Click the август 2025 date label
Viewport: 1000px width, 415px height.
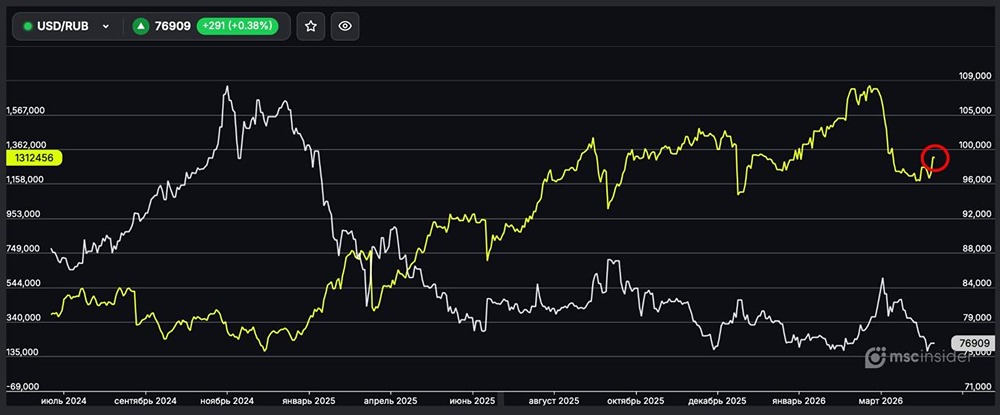[555, 400]
